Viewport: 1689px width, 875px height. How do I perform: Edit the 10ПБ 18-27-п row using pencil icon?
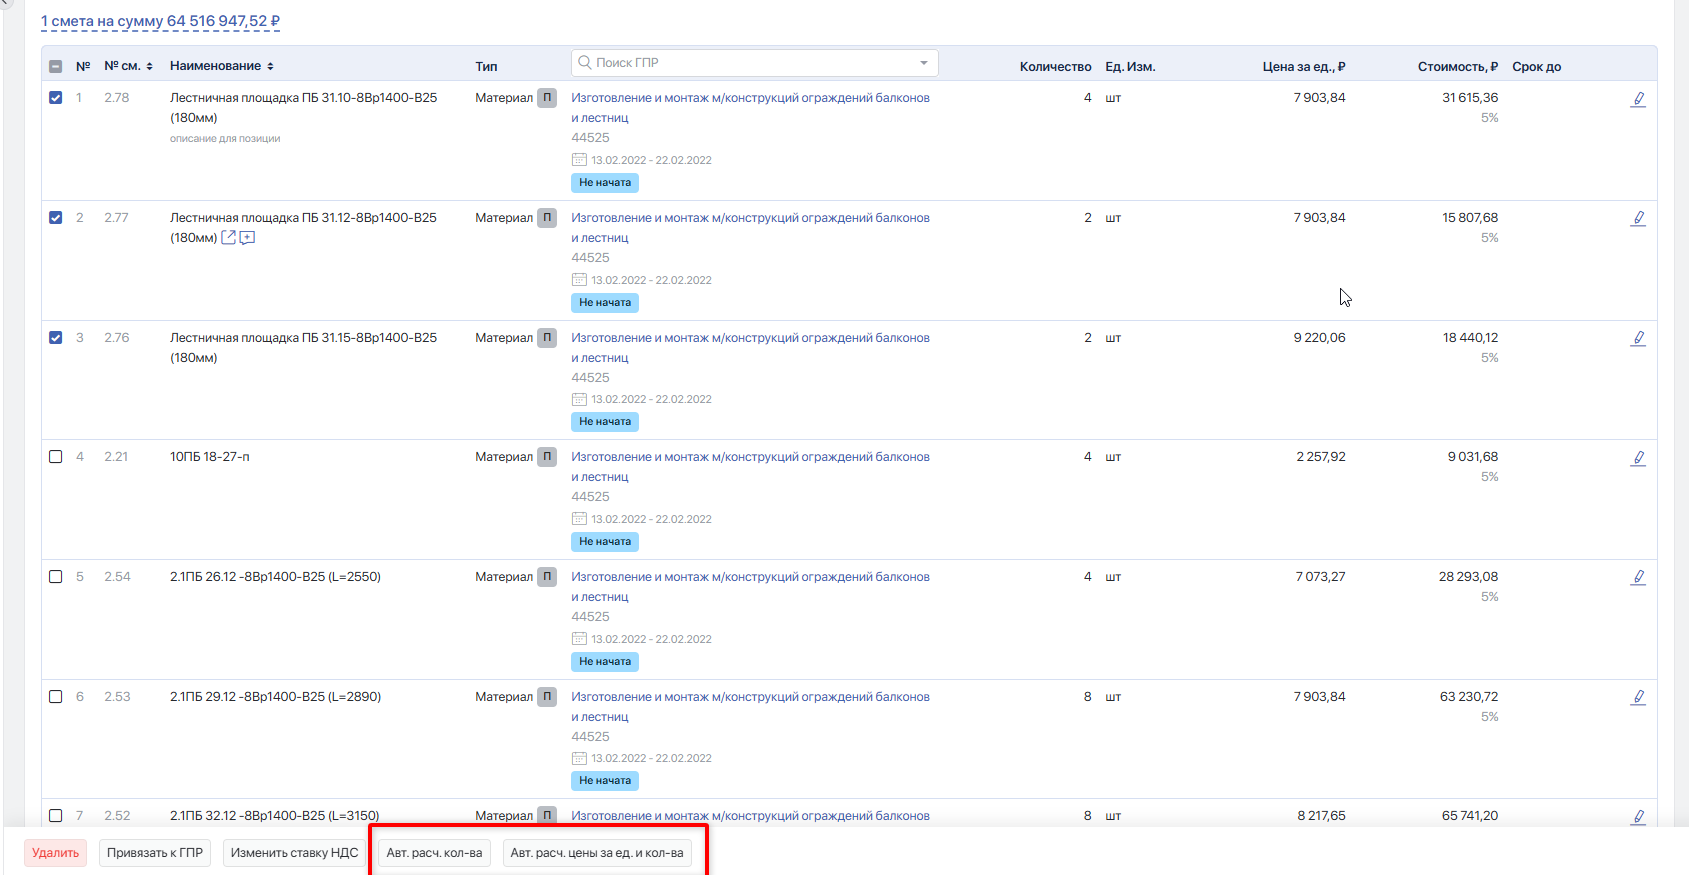[x=1638, y=458]
